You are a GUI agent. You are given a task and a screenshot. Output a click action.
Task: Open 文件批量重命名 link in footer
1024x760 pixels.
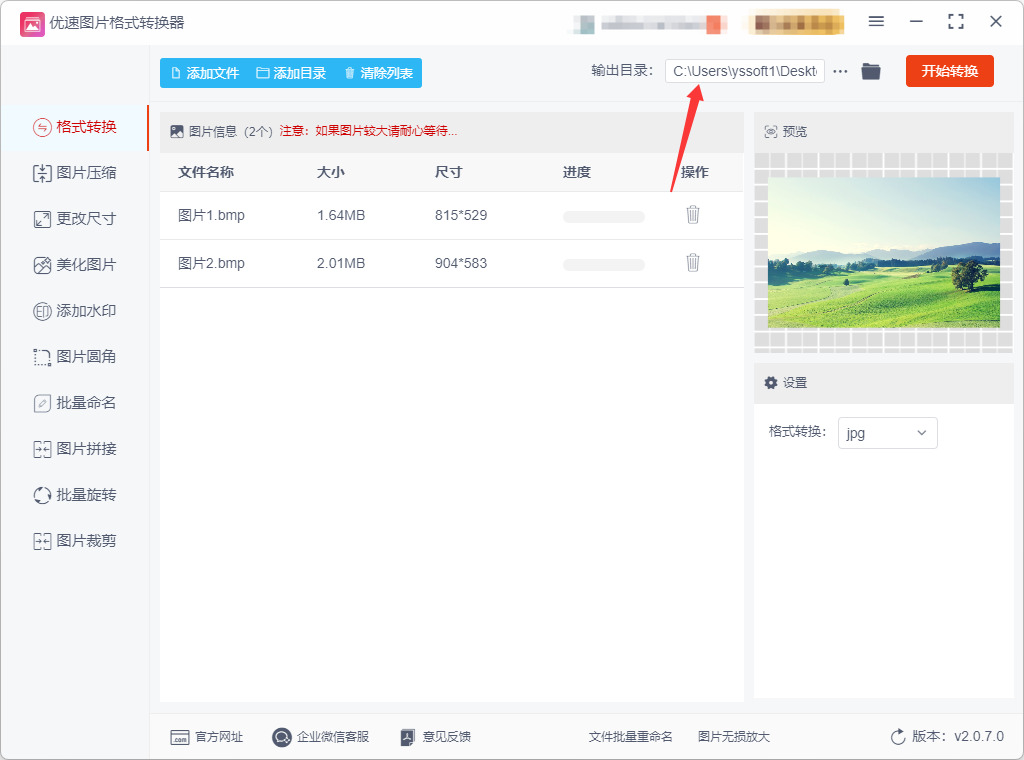coord(630,737)
